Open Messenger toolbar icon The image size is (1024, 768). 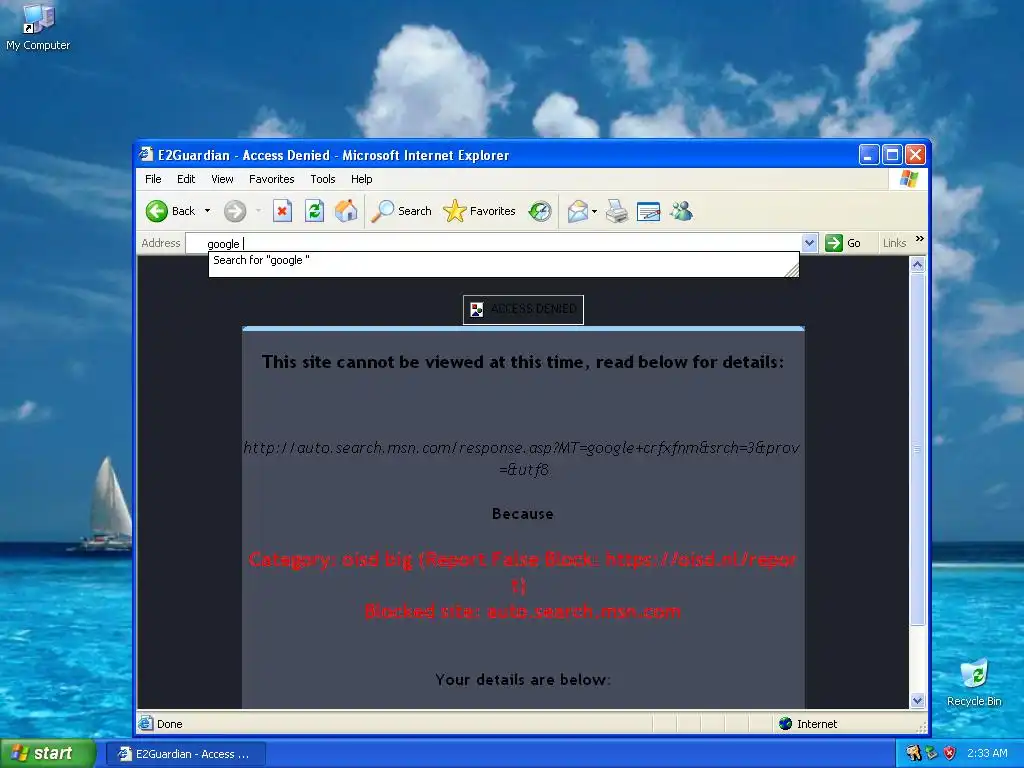681,211
